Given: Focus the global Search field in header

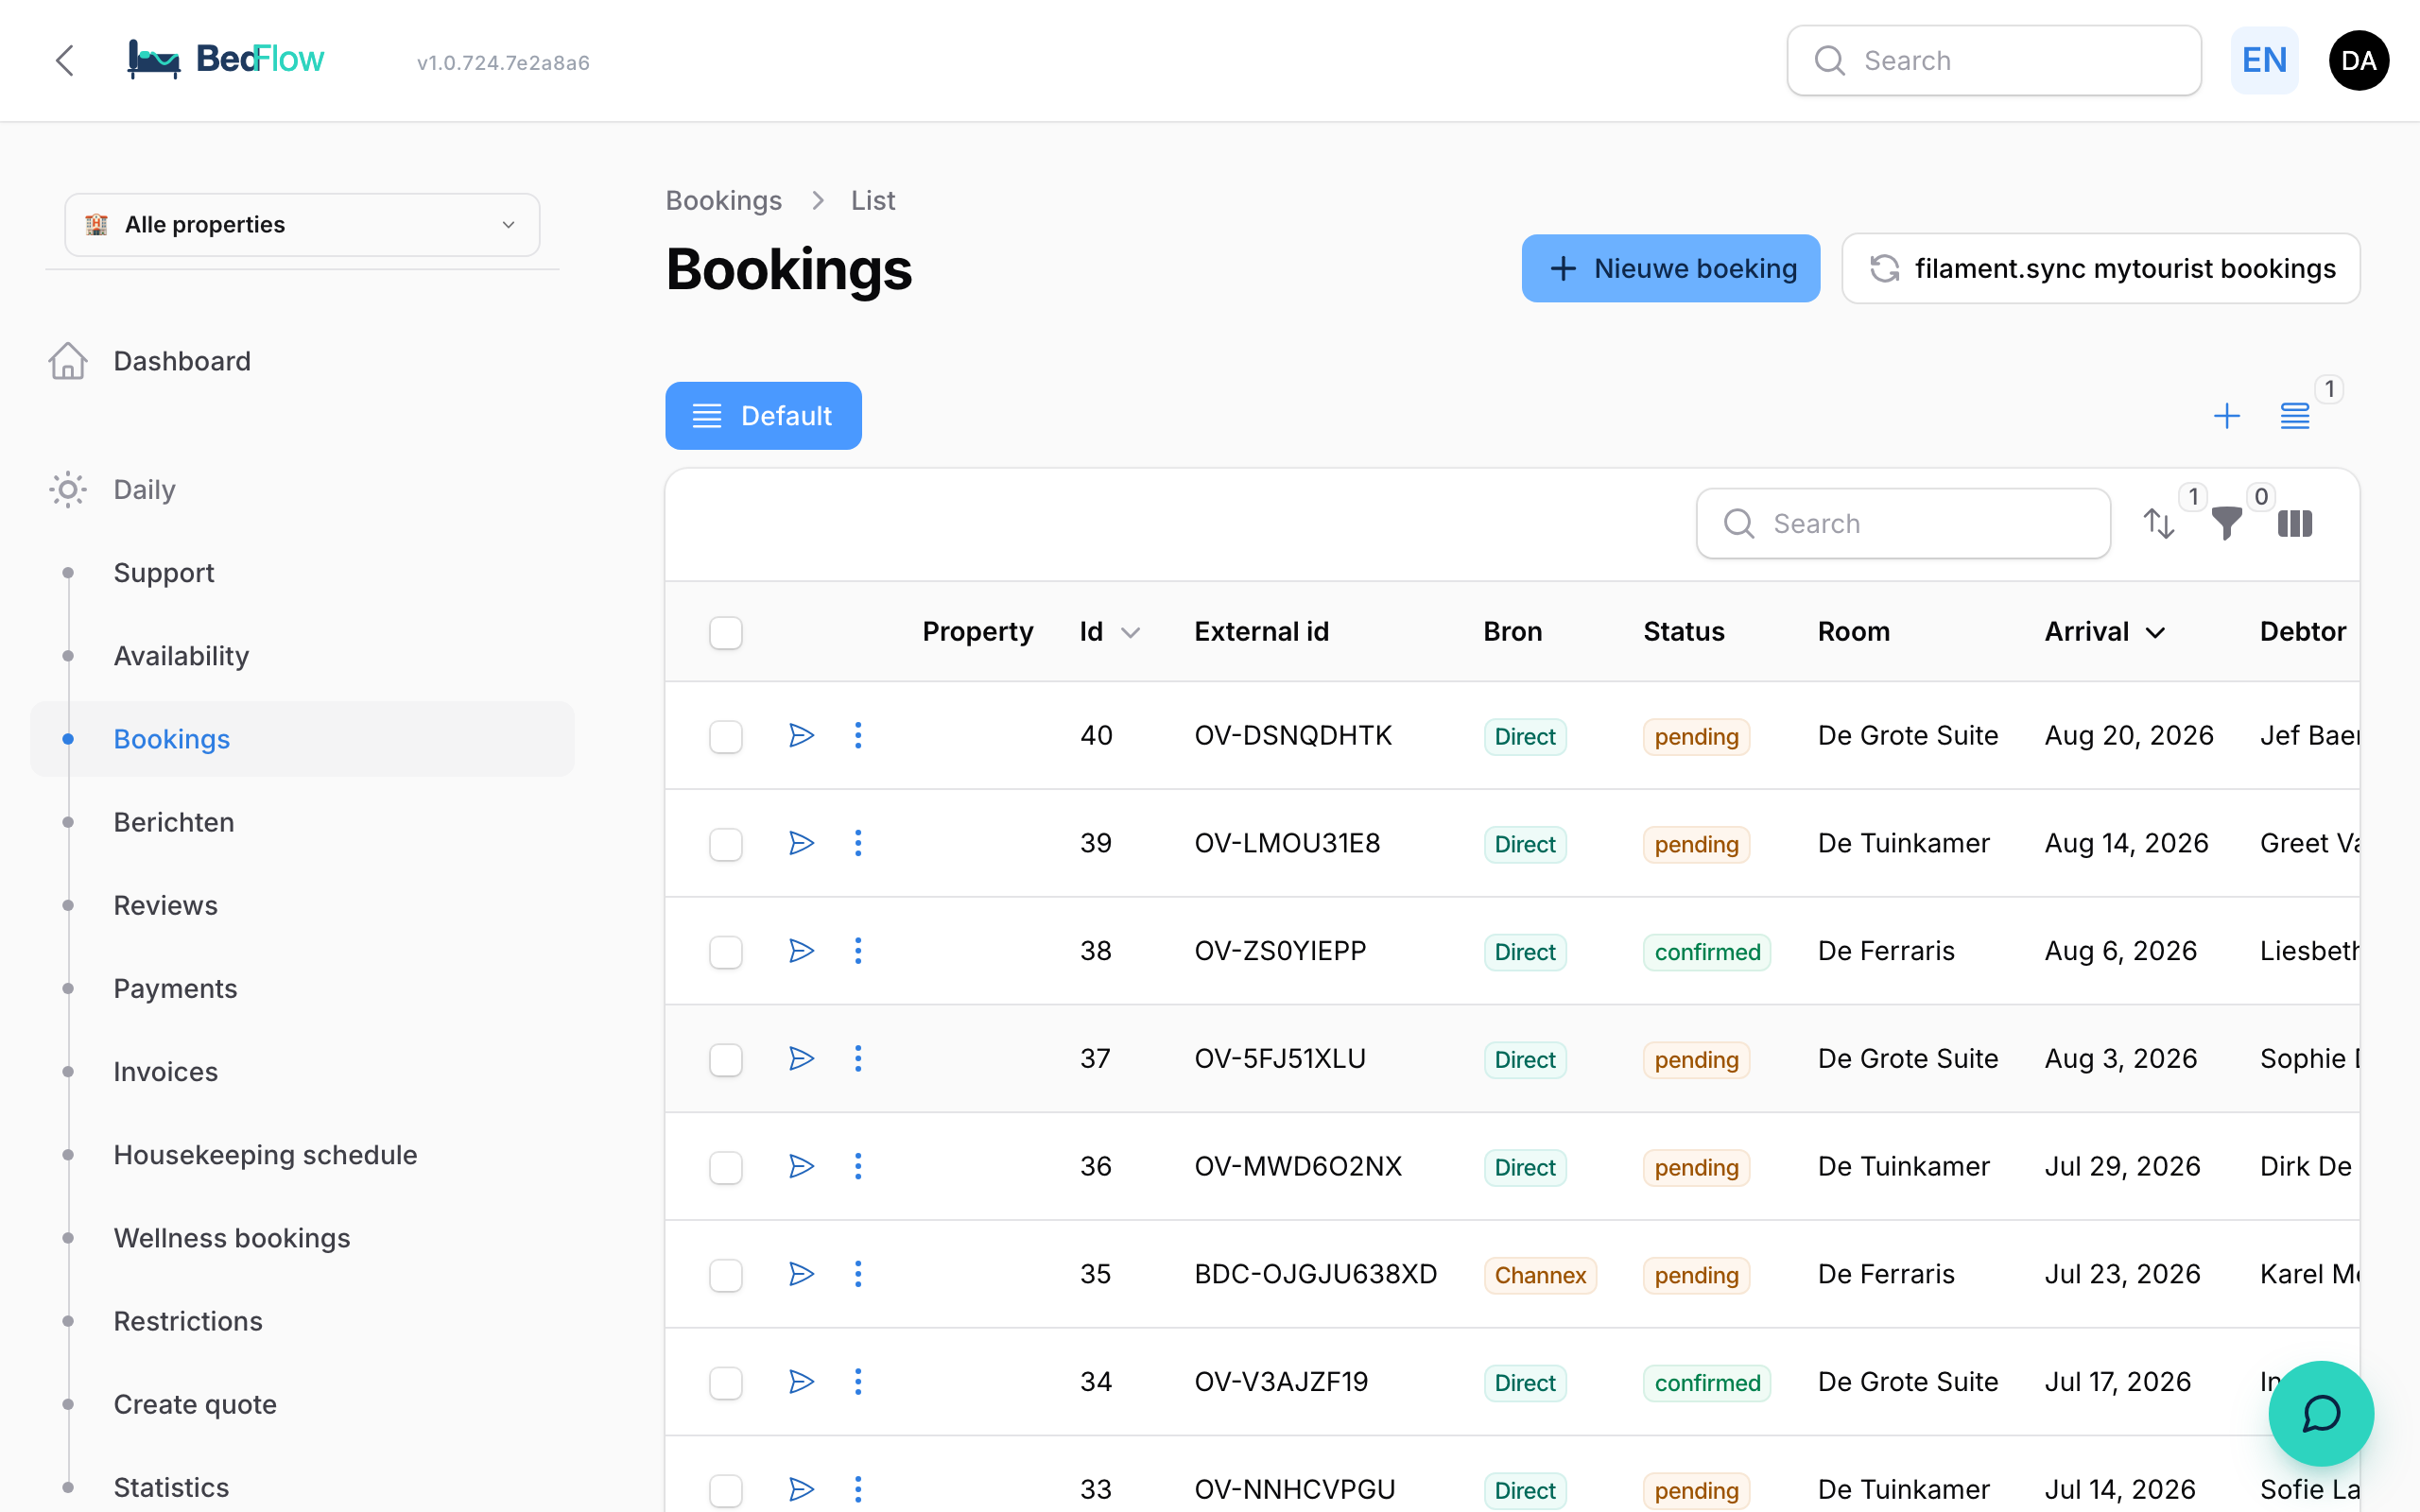Looking at the screenshot, I should click(x=1993, y=61).
